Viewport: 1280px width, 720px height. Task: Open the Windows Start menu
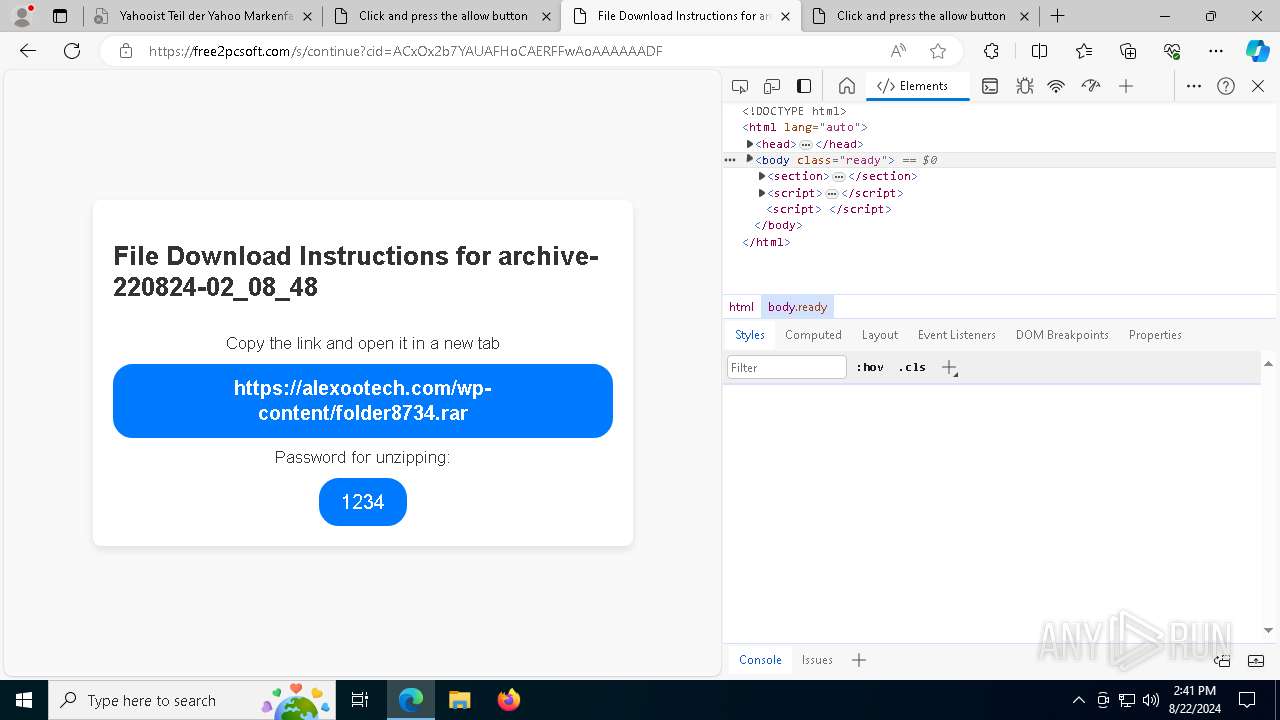(24, 700)
